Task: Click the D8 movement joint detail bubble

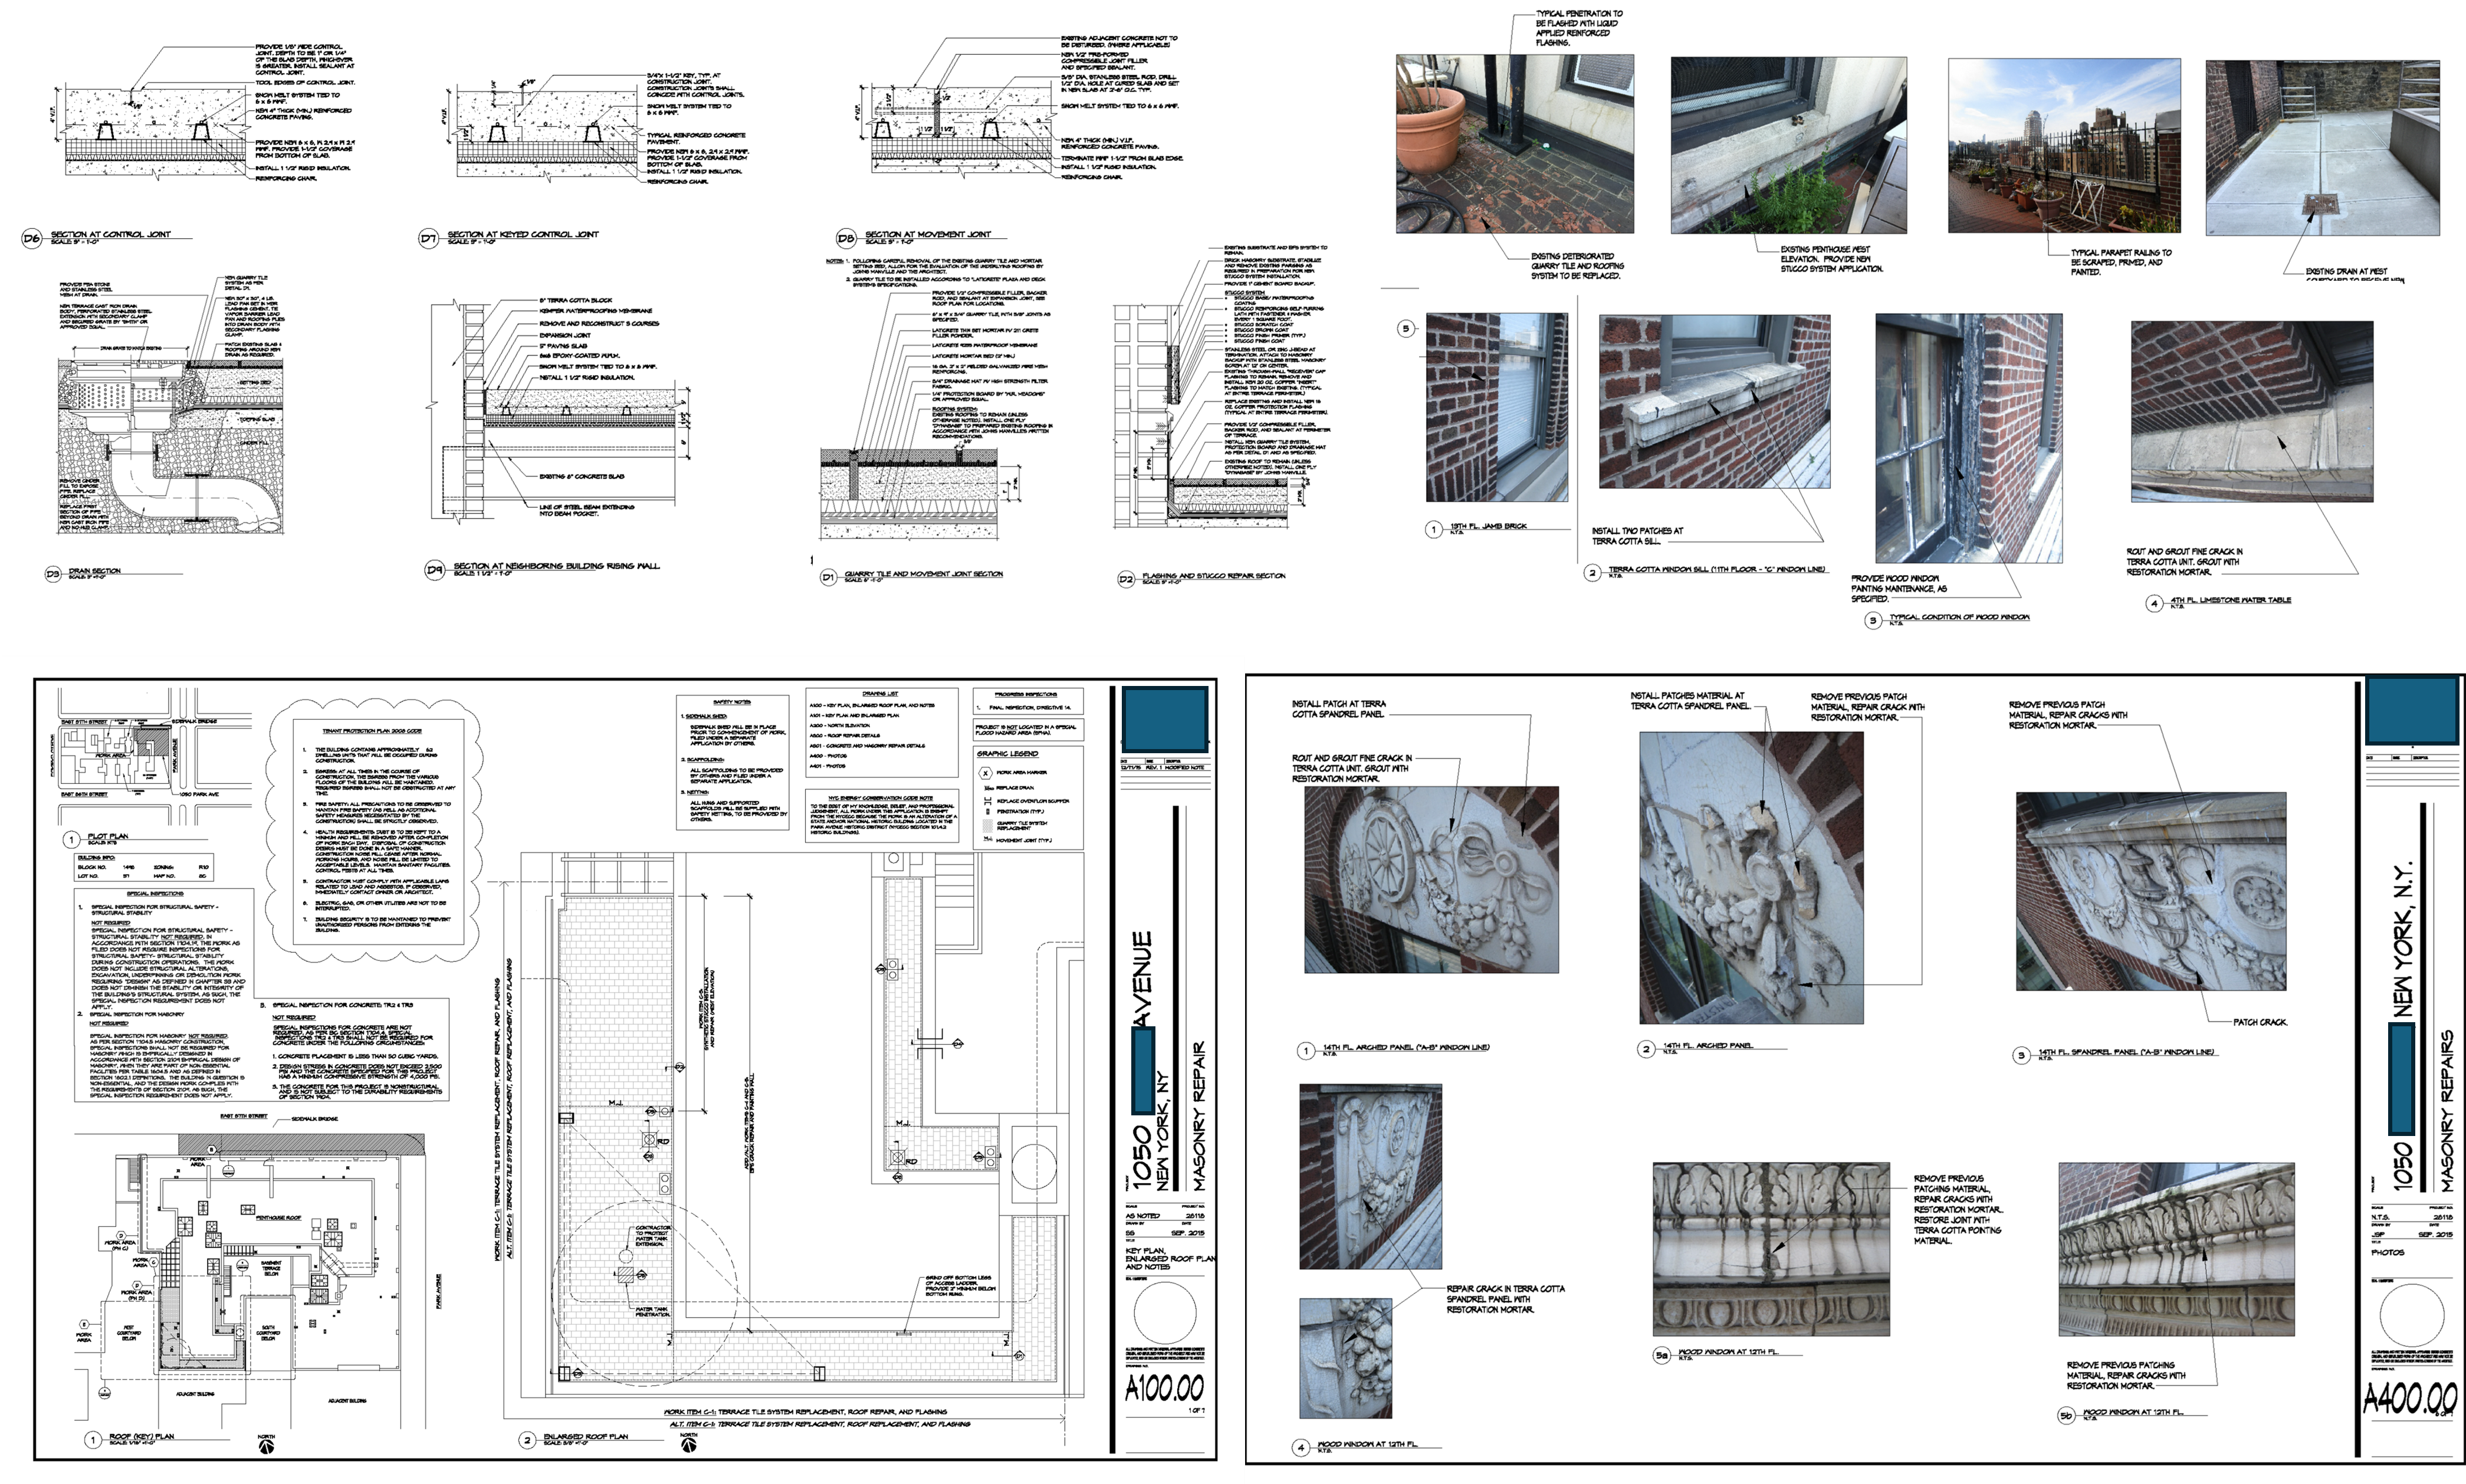Action: [x=846, y=239]
